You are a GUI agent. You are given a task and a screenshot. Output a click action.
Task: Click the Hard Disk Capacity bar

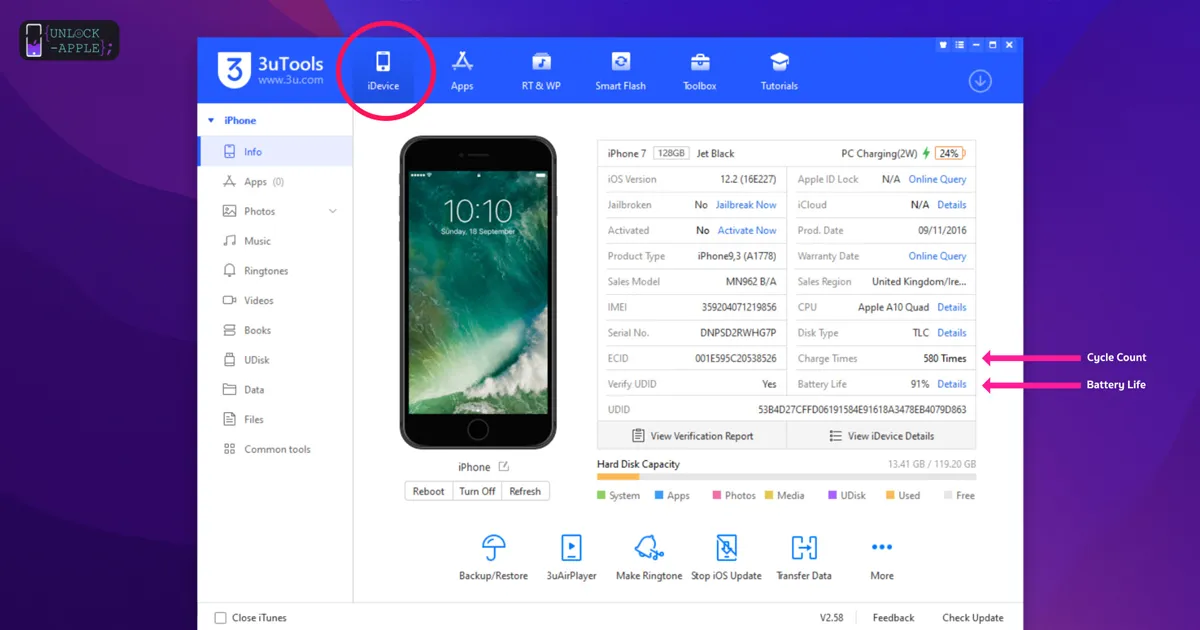click(786, 477)
